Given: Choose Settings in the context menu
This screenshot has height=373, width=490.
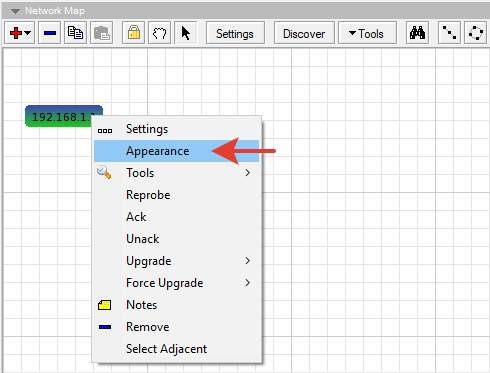Looking at the screenshot, I should coord(177,129).
